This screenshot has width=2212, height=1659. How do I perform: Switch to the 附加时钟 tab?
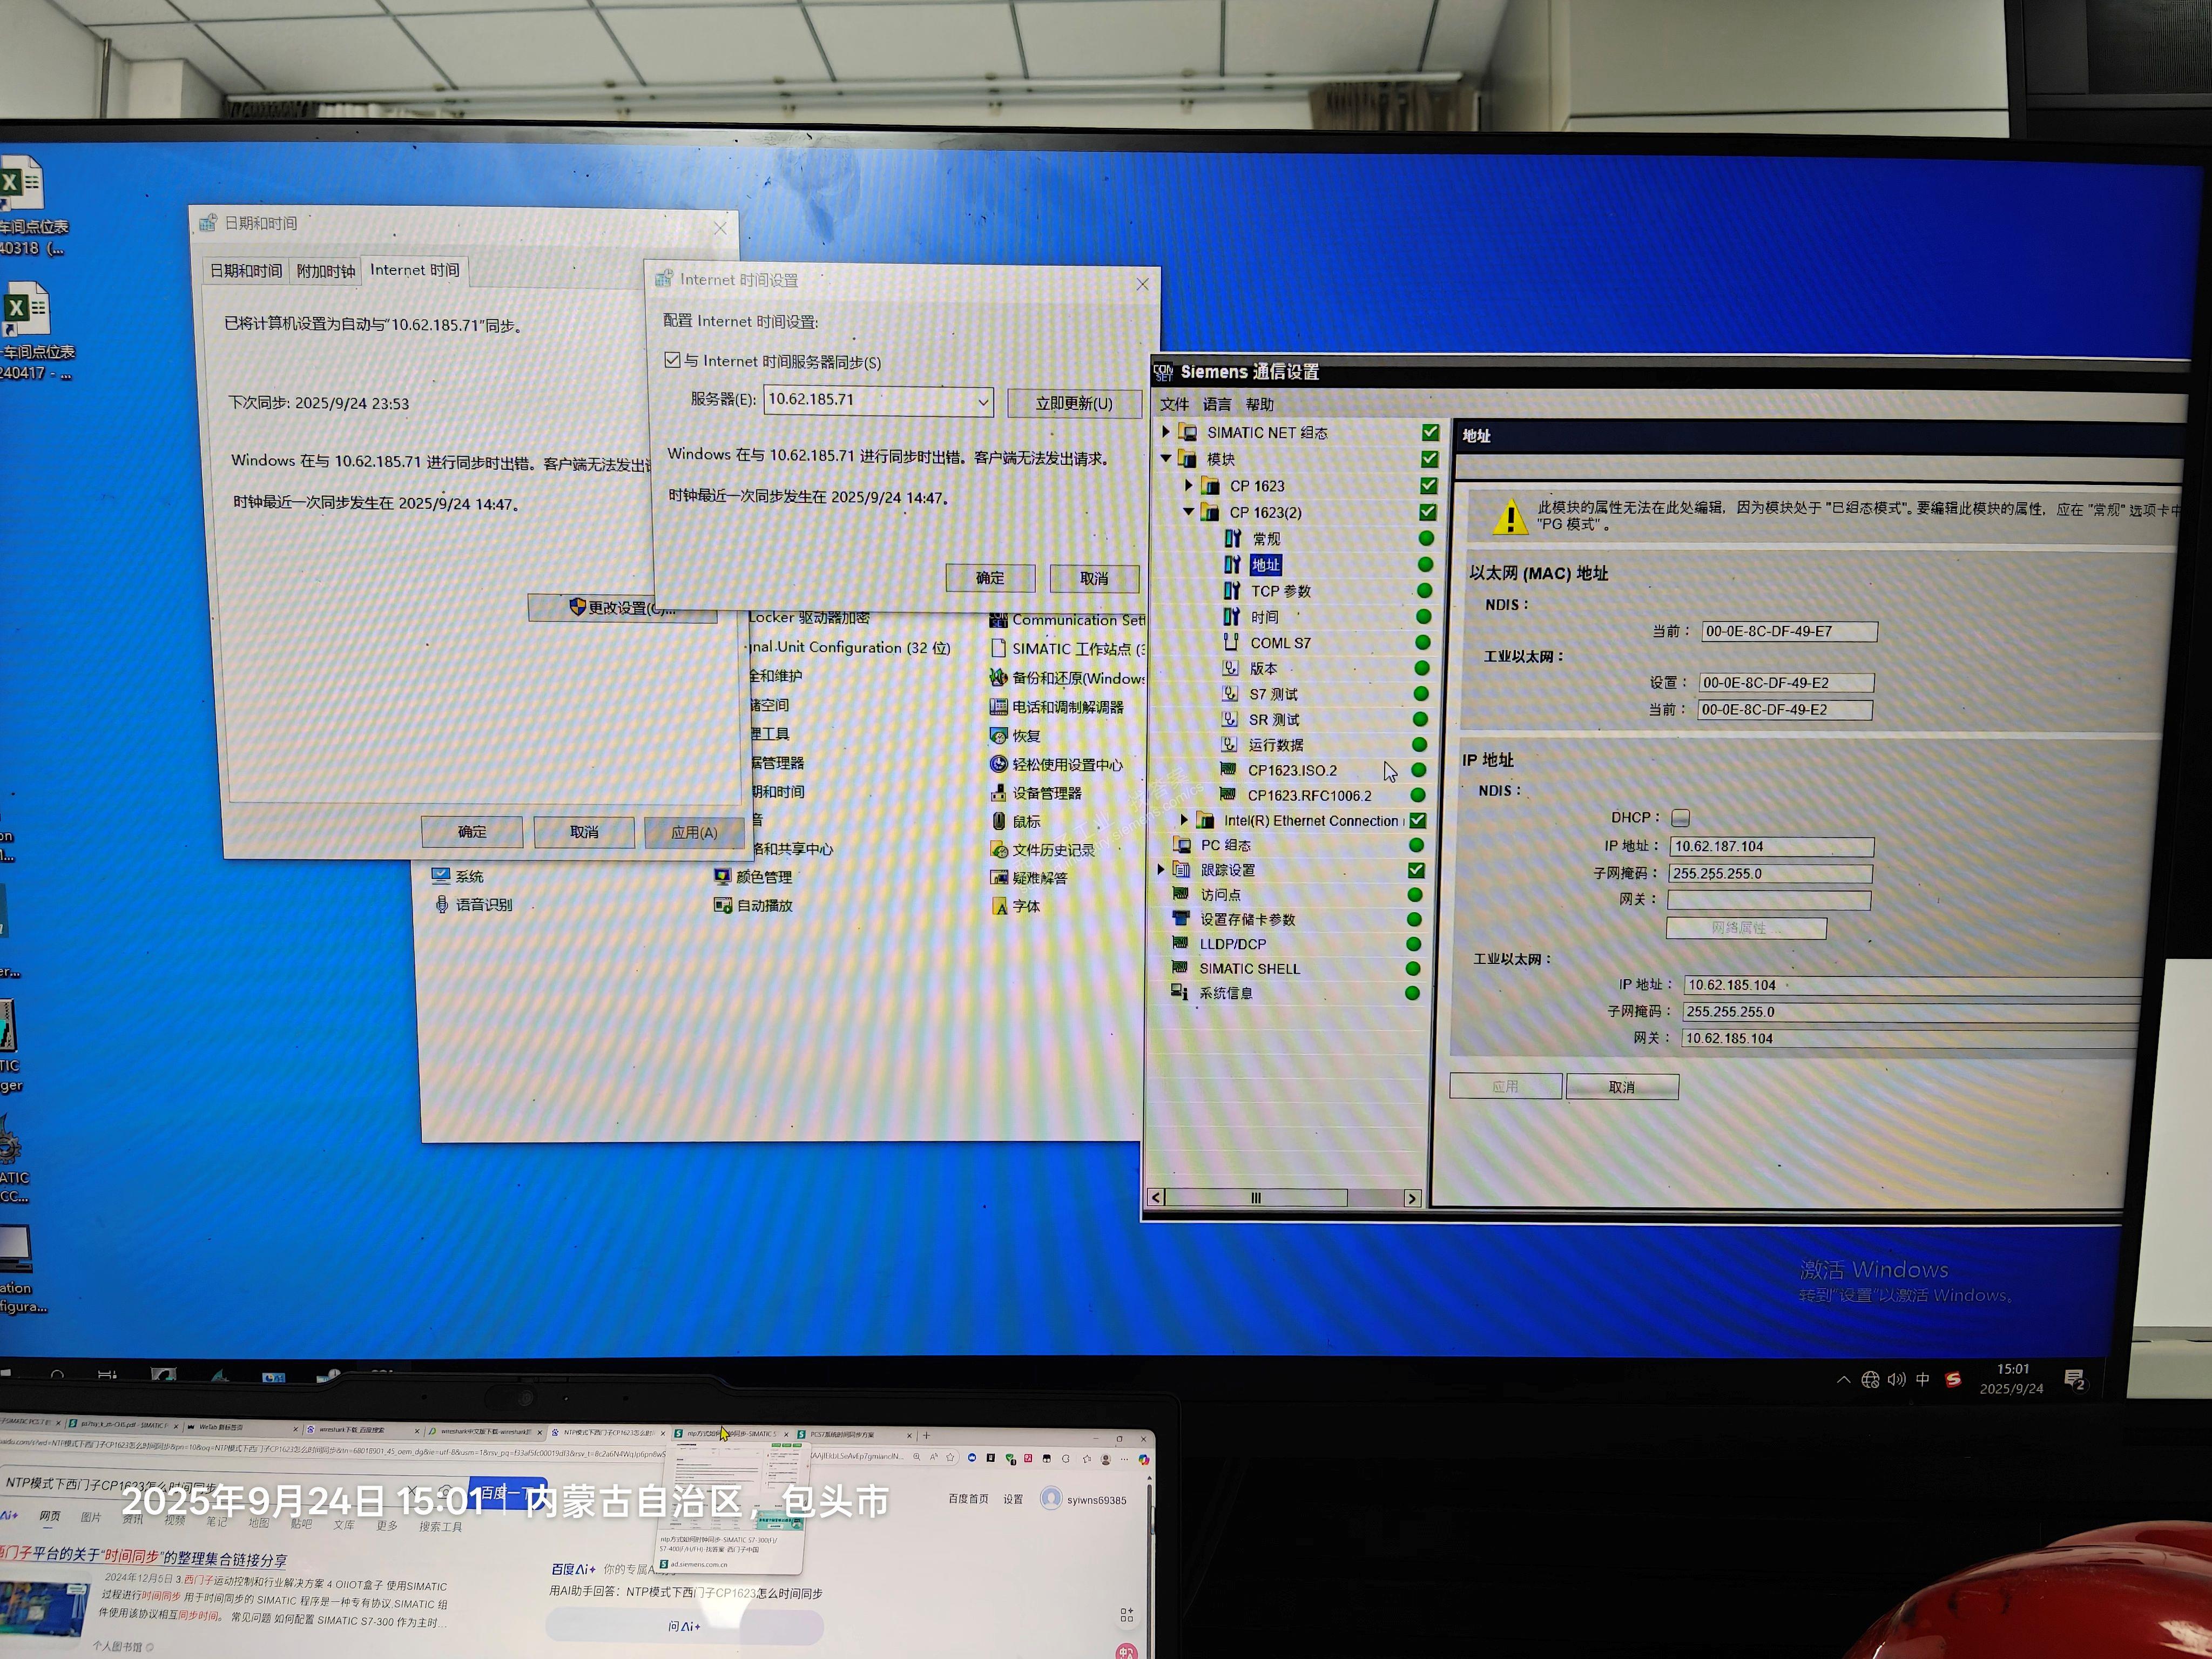326,271
